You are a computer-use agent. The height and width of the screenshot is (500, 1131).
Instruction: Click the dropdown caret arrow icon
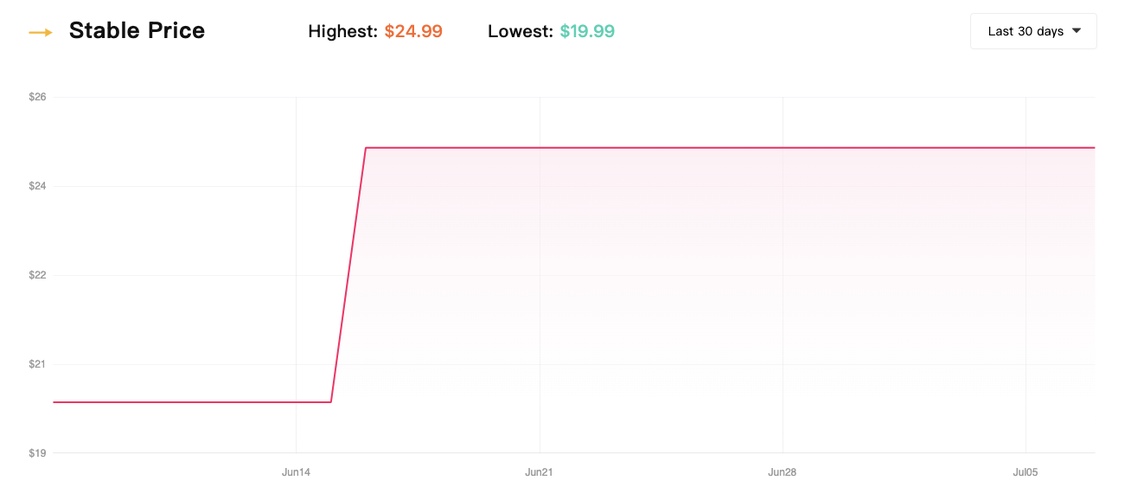(x=1077, y=31)
